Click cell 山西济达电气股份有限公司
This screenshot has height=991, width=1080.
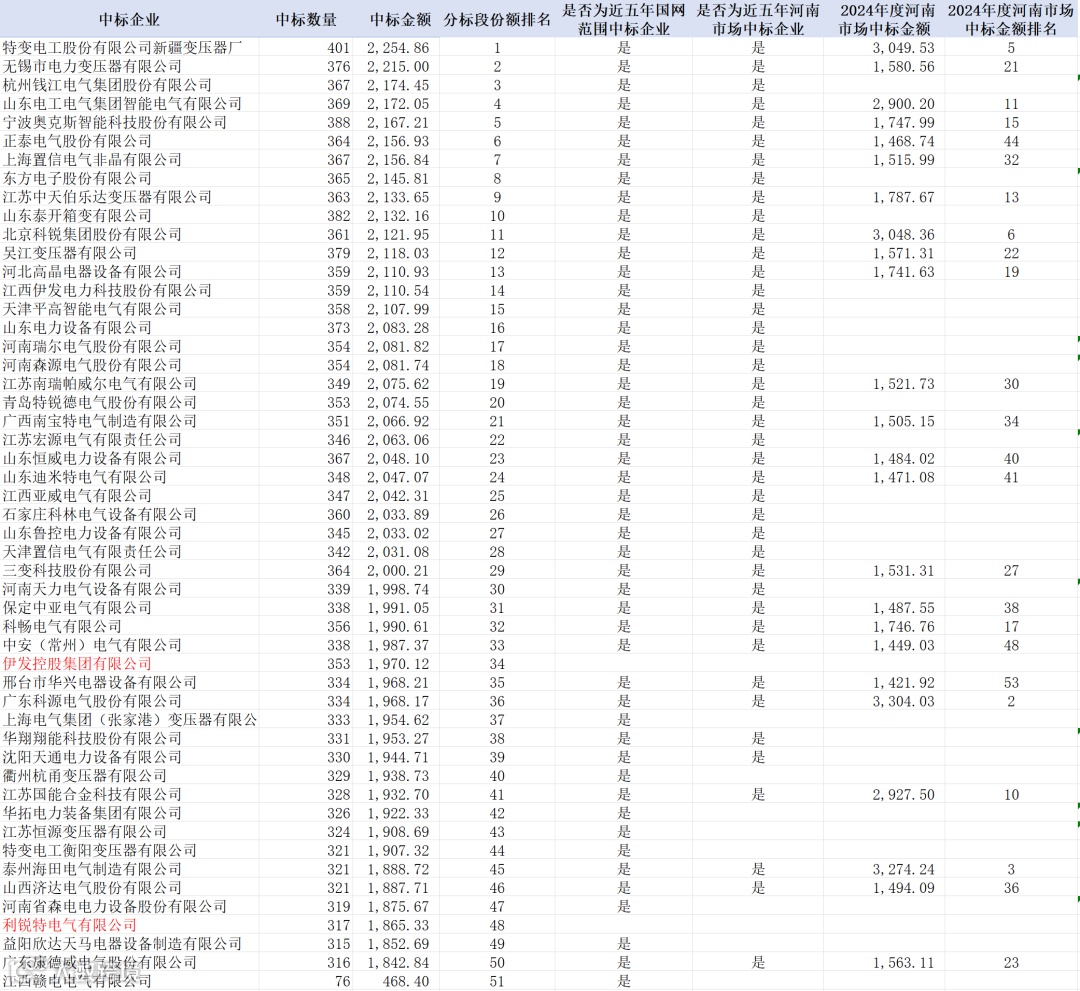coord(92,887)
